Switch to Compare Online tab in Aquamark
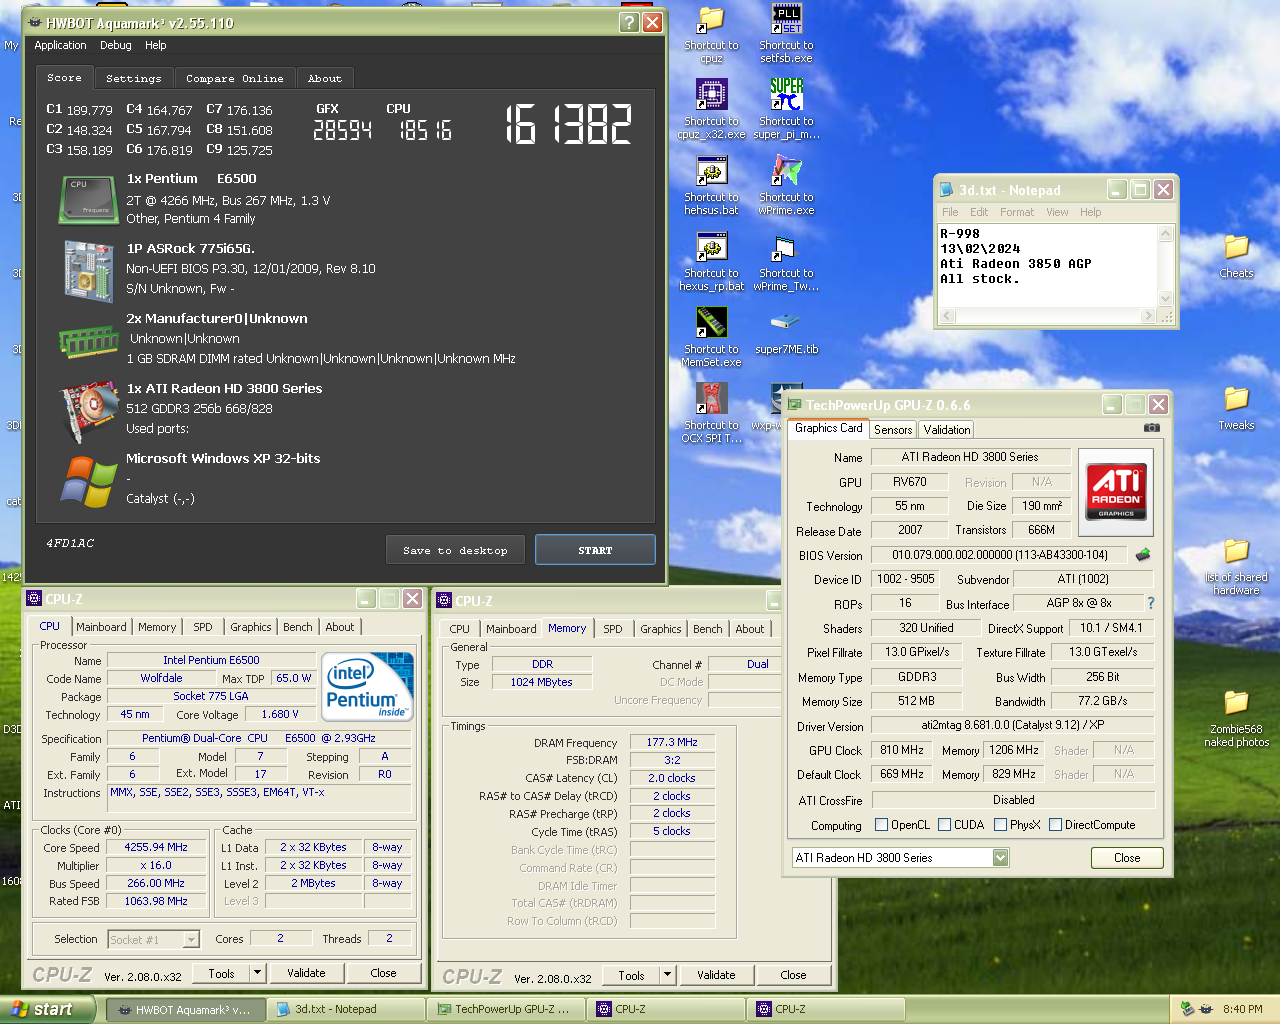1280x1024 pixels. coord(234,78)
